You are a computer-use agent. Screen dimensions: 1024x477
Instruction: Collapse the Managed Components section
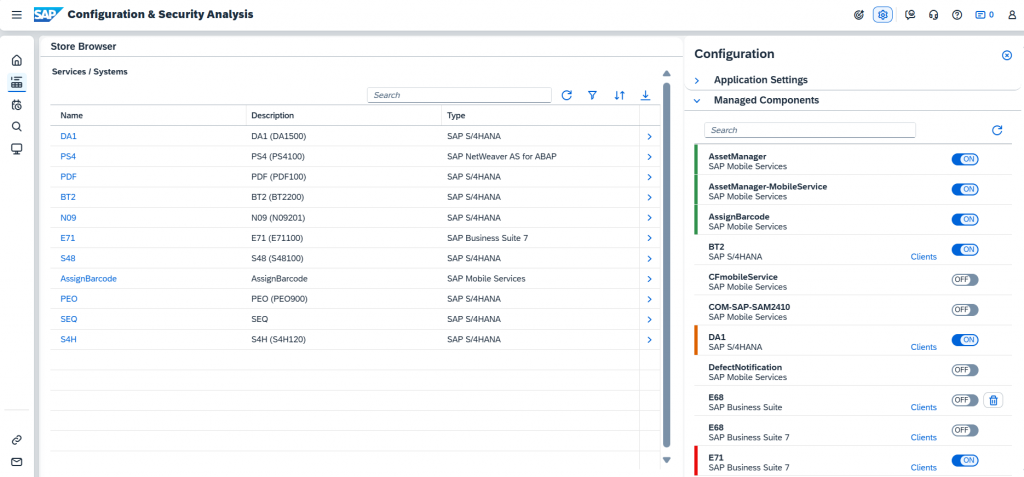click(696, 101)
